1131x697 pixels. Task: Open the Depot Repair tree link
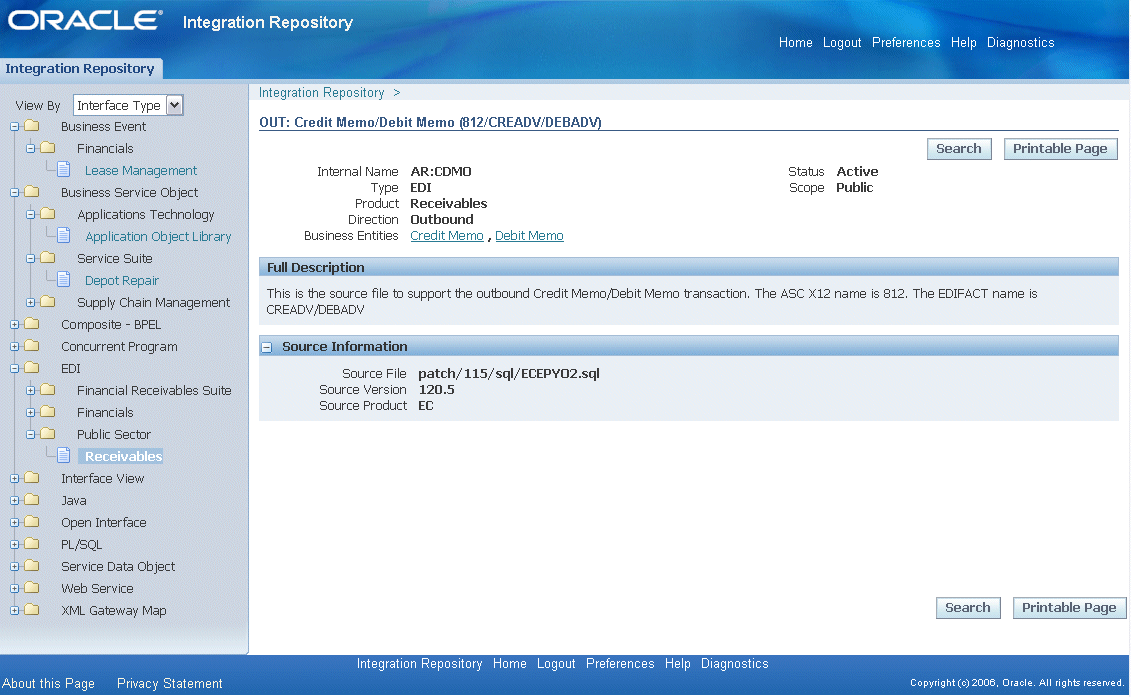point(122,281)
